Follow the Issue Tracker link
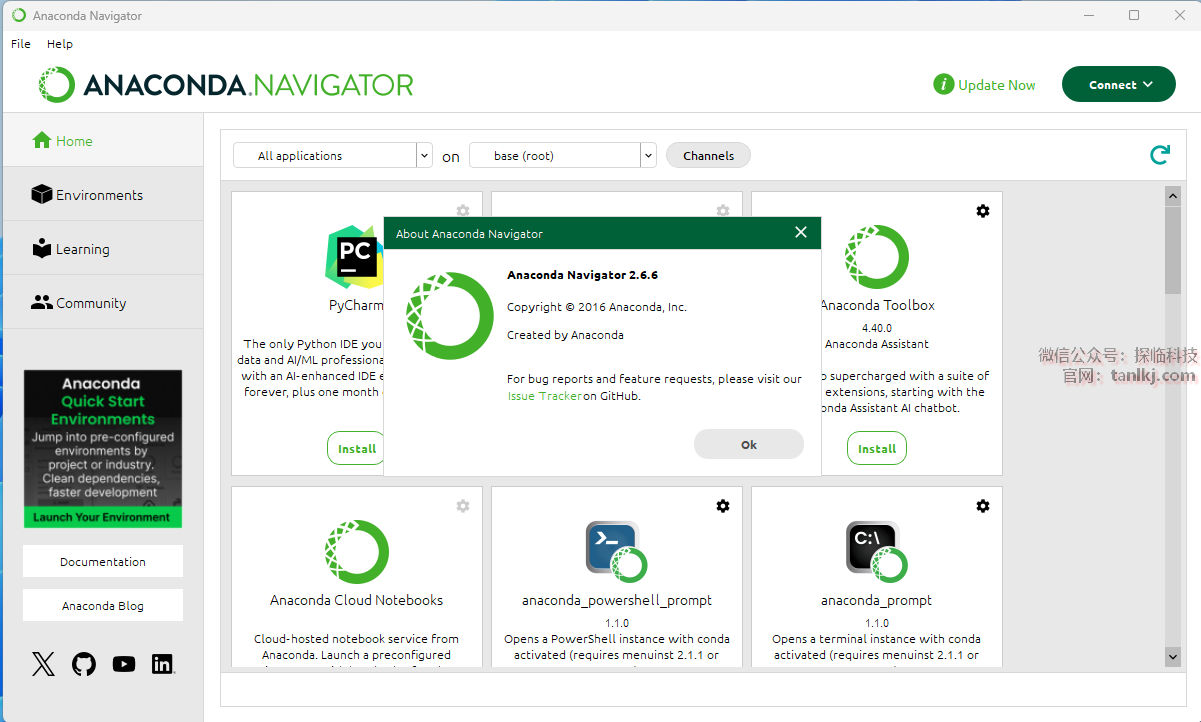1201x722 pixels. [543, 396]
